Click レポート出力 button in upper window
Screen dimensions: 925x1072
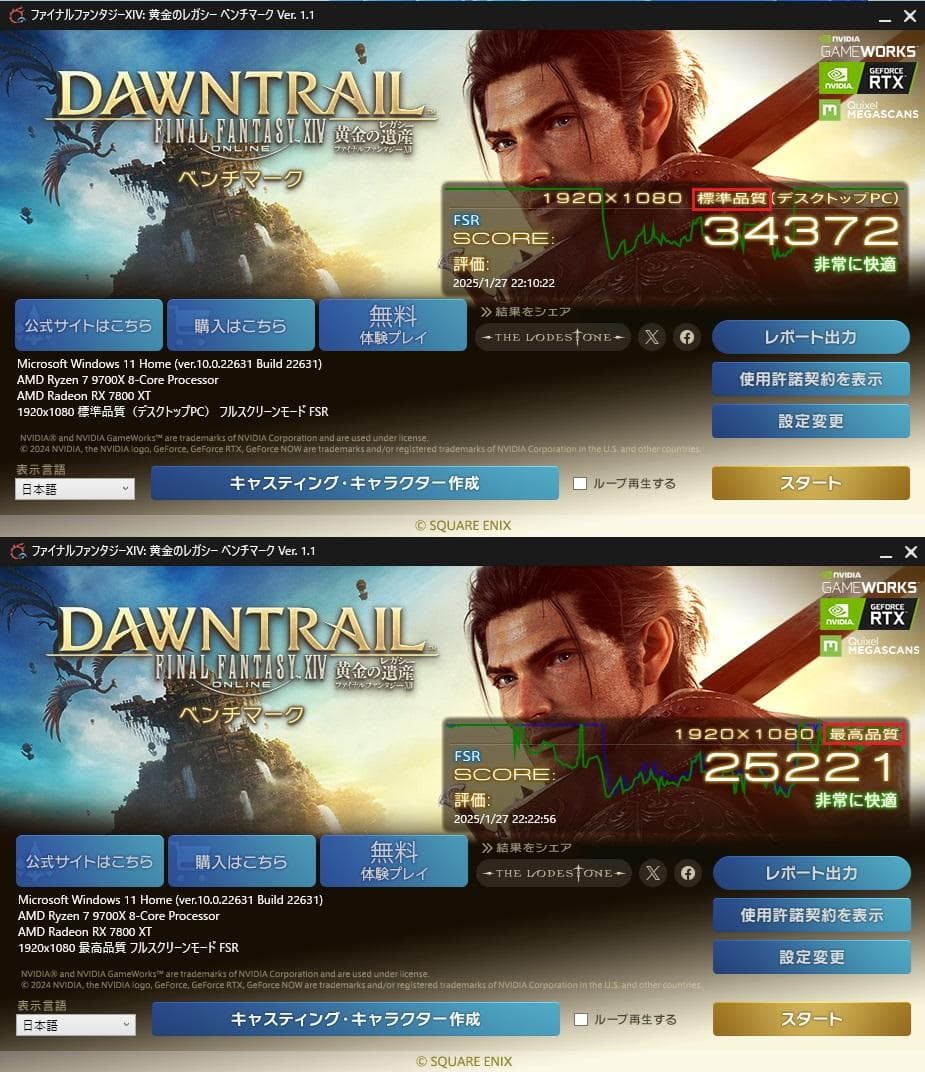click(811, 337)
